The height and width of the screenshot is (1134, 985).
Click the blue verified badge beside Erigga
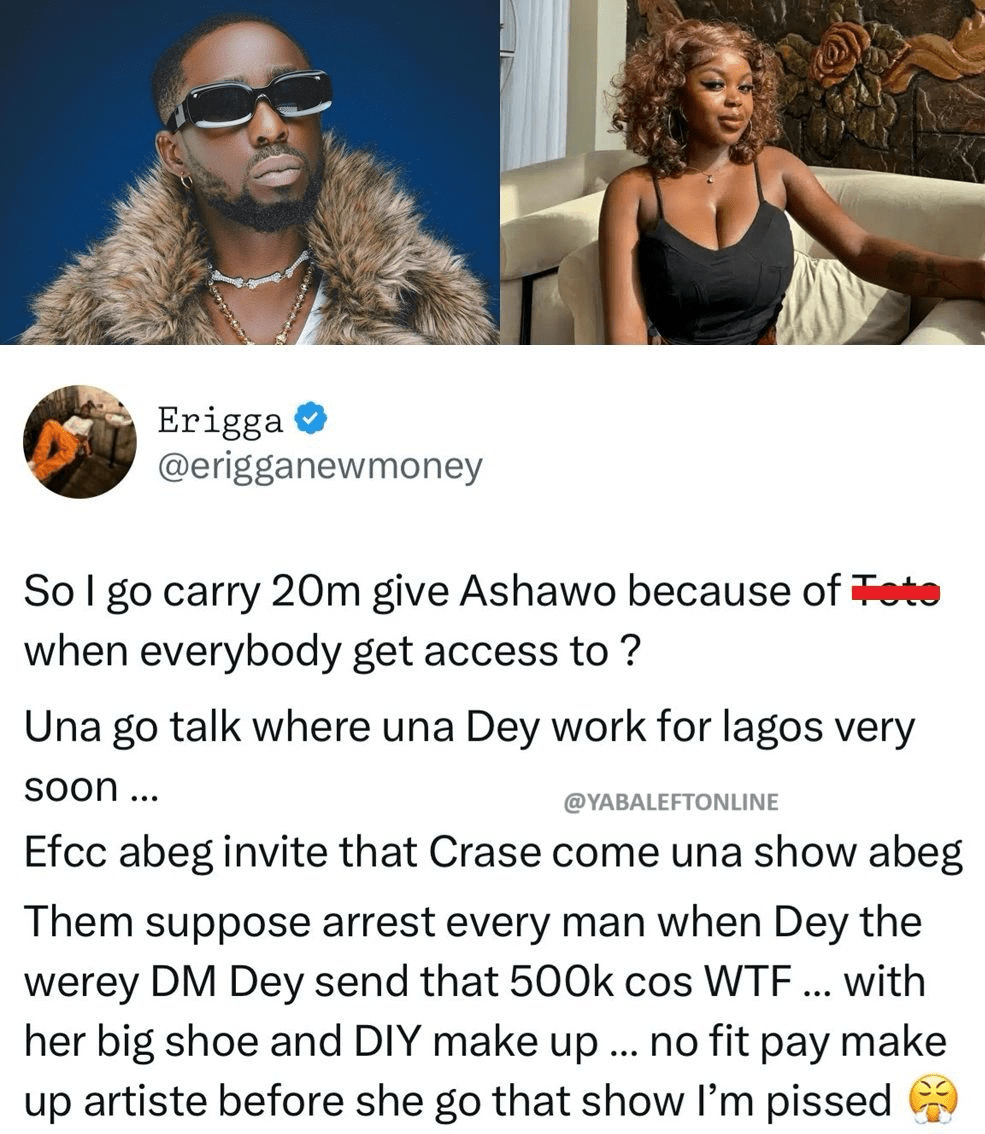311,419
